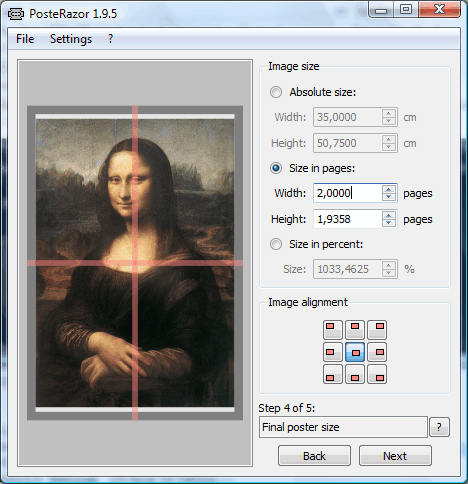Click down arrow of percent Size field
The image size is (468, 484).
pos(389,273)
